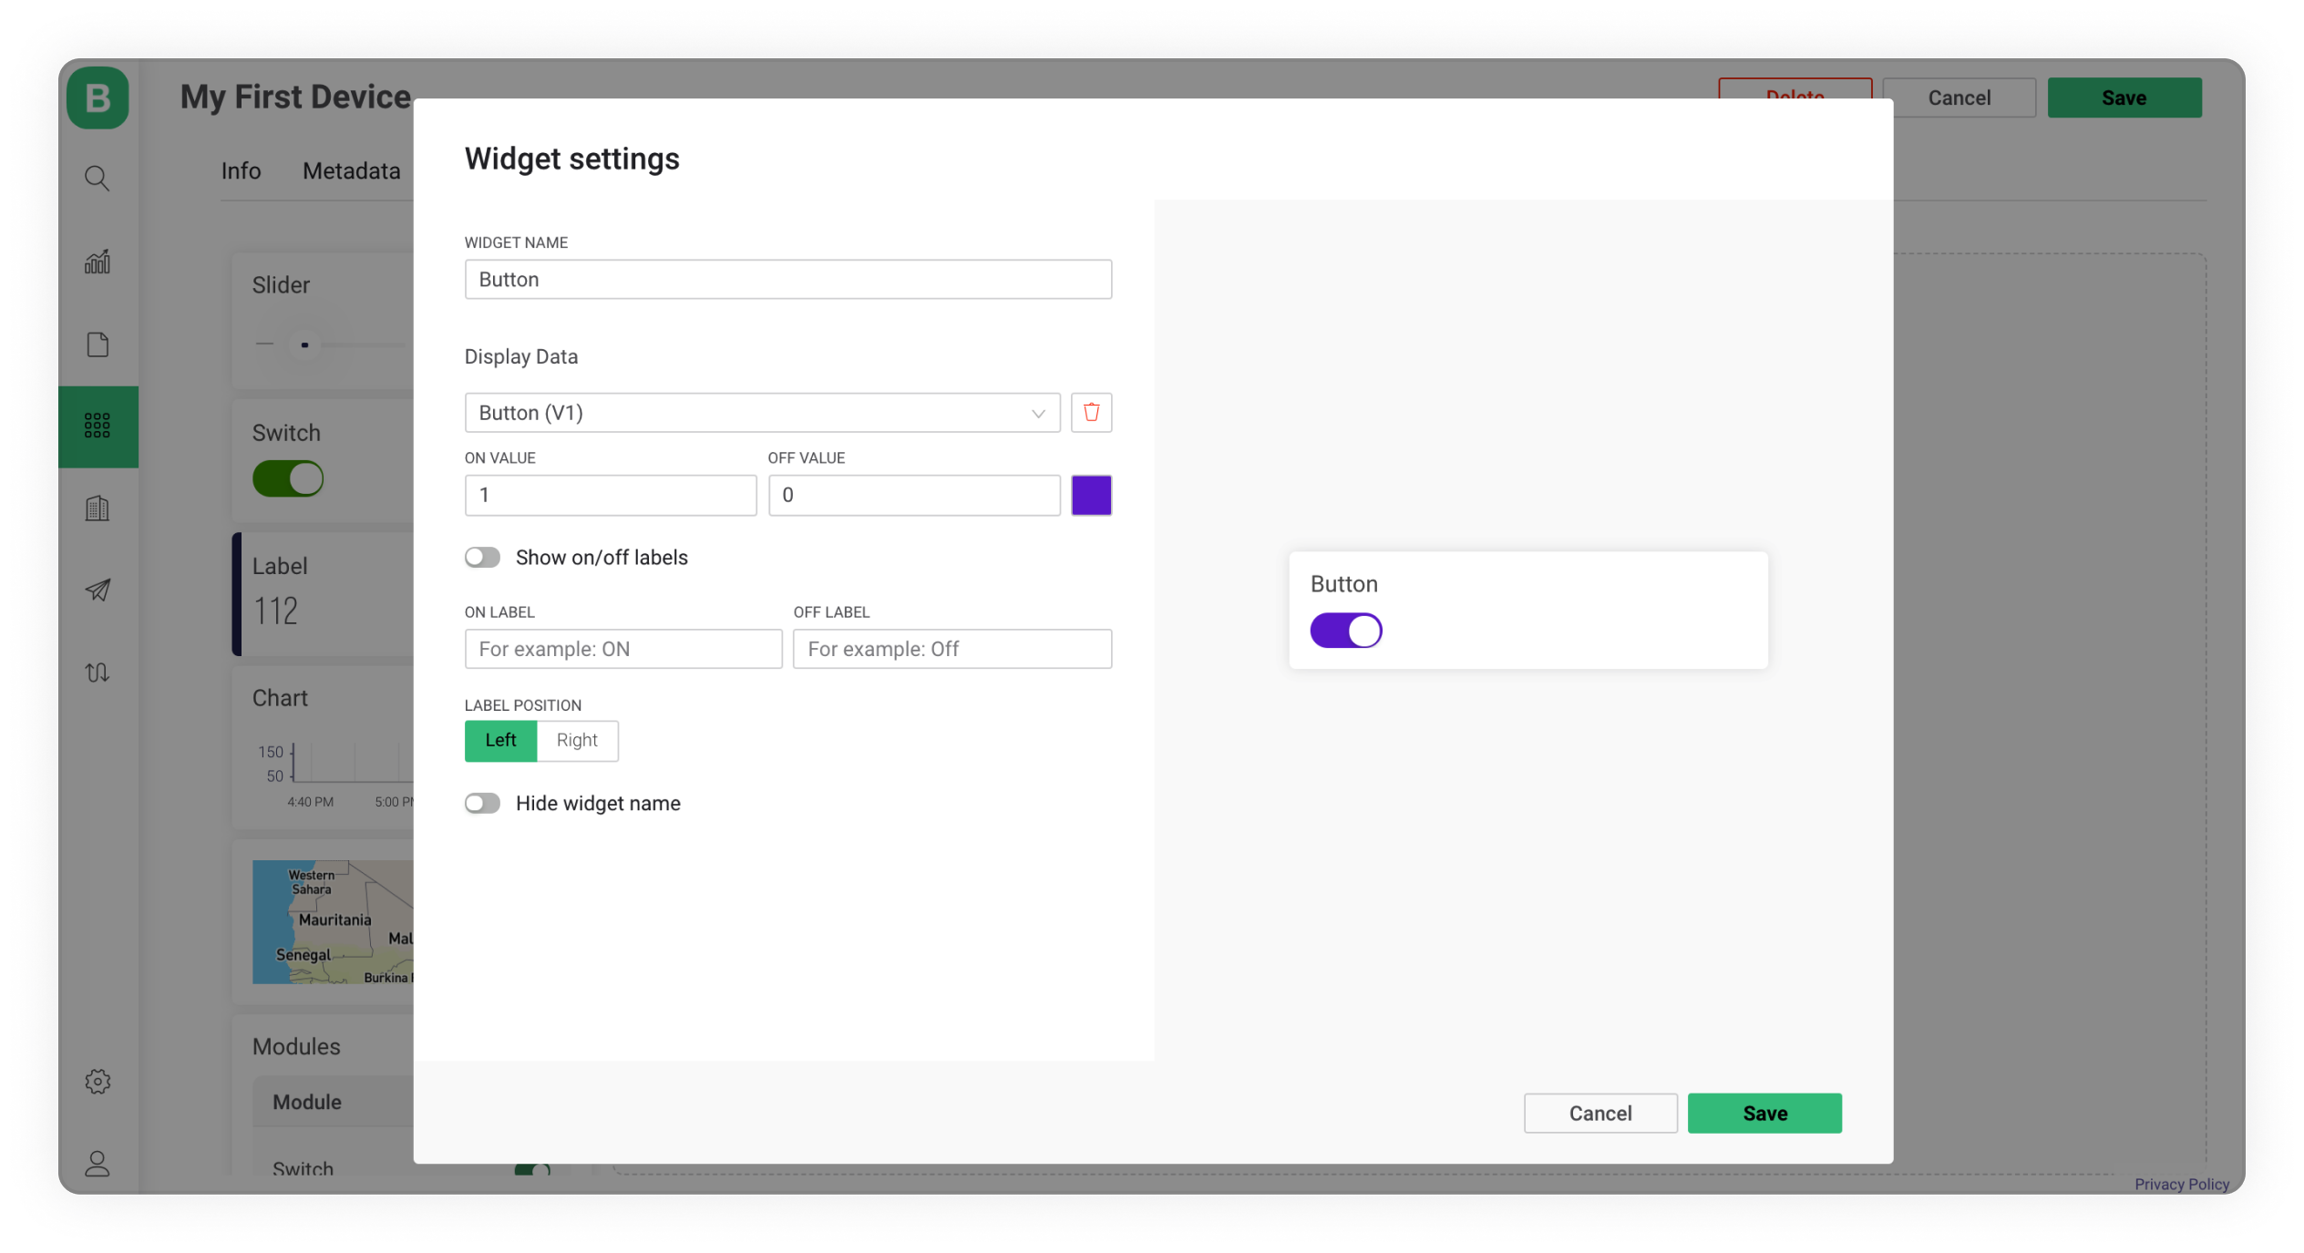Open the search icon in sidebar
This screenshot has height=1253, width=2304.
[97, 178]
